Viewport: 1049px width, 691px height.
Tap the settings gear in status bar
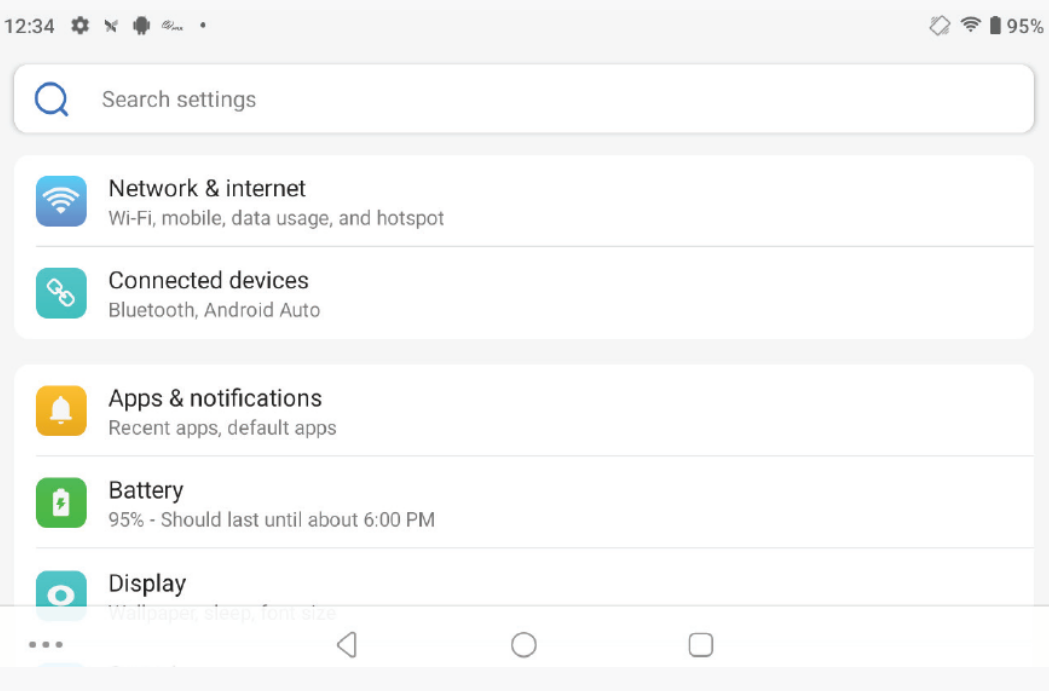point(80,26)
